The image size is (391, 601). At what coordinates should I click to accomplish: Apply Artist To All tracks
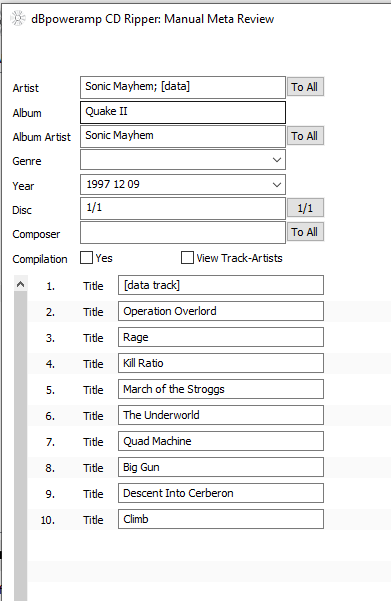[305, 87]
